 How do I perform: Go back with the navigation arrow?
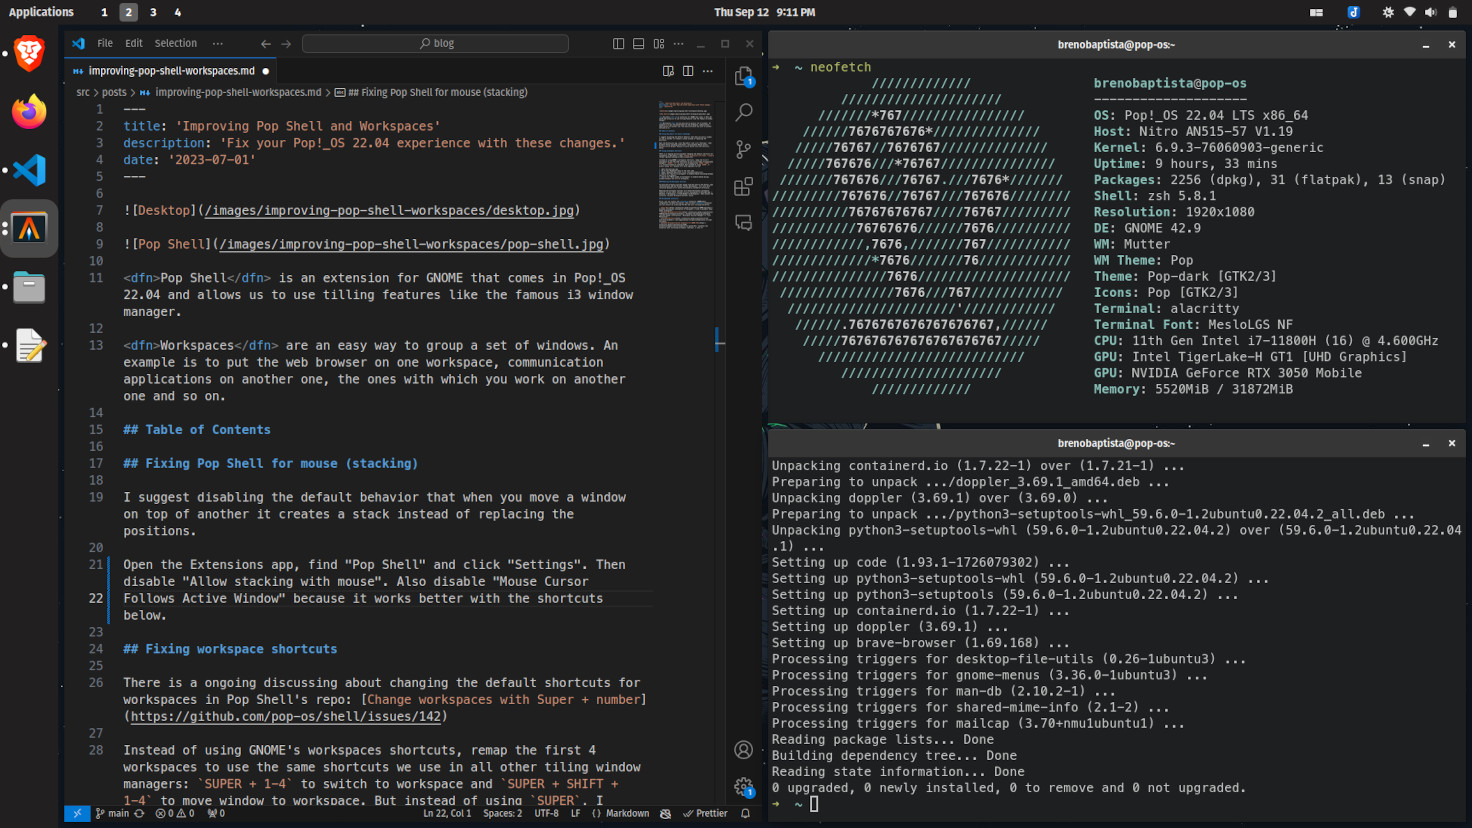[x=265, y=44]
